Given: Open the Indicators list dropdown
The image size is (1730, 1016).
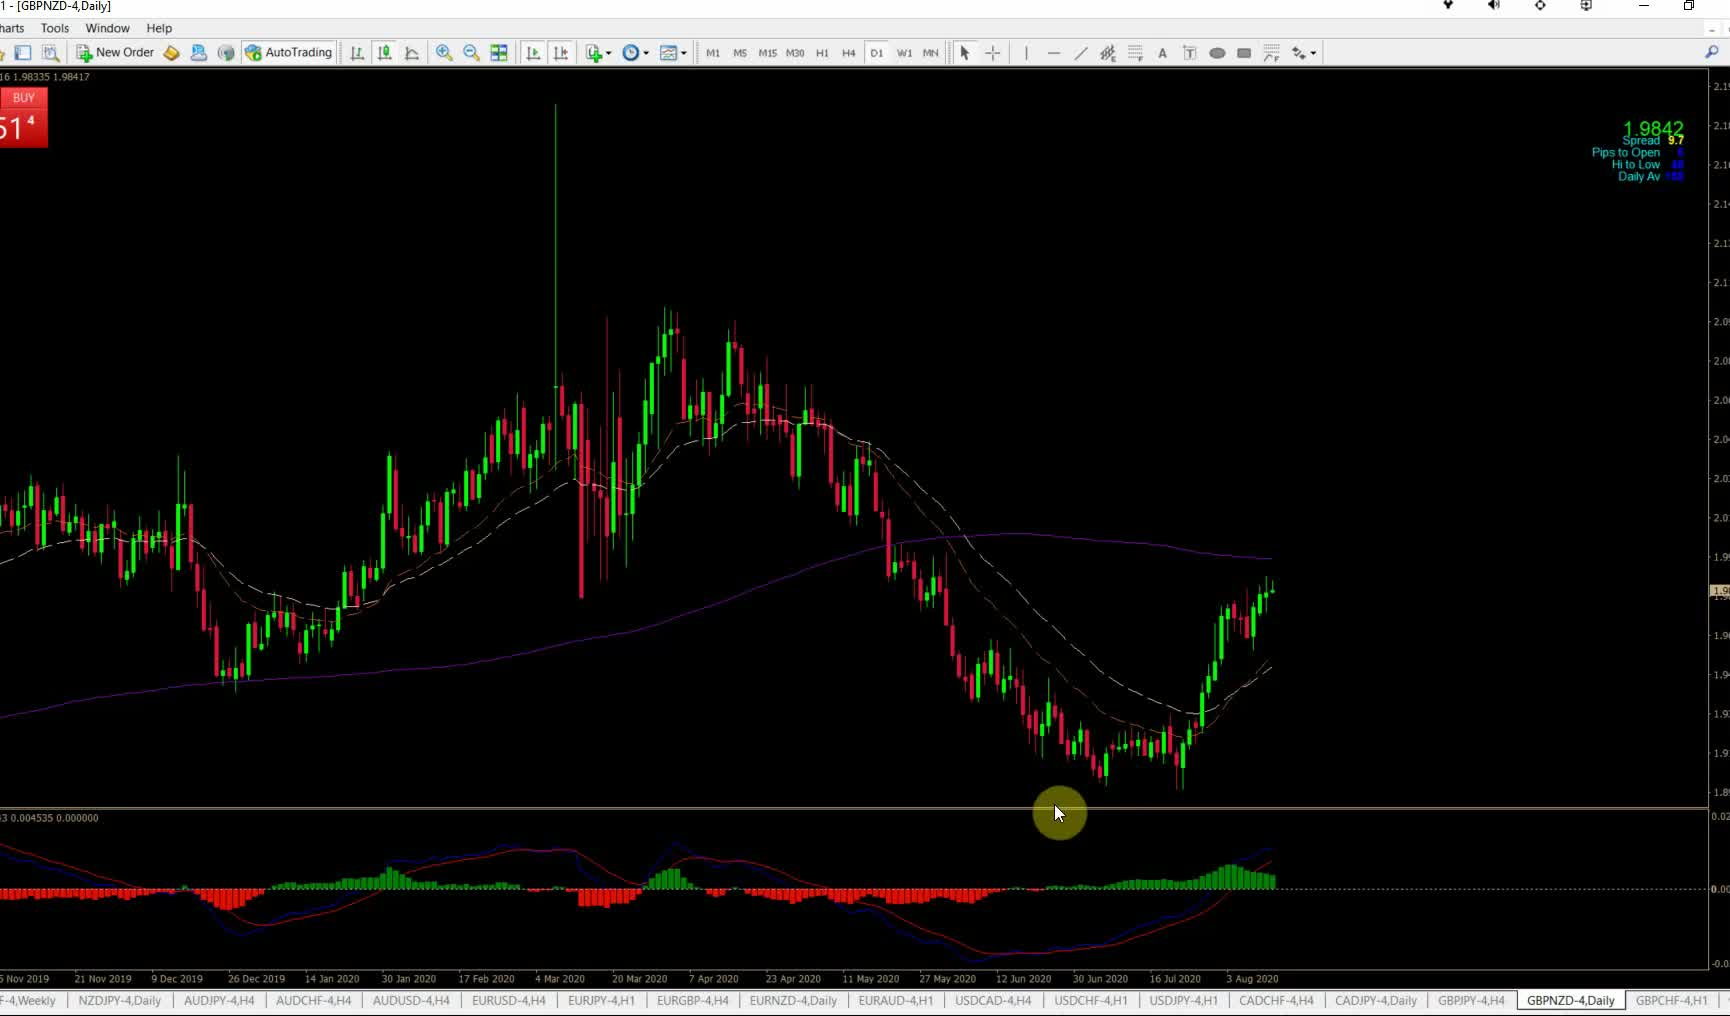Looking at the screenshot, I should pyautogui.click(x=598, y=53).
